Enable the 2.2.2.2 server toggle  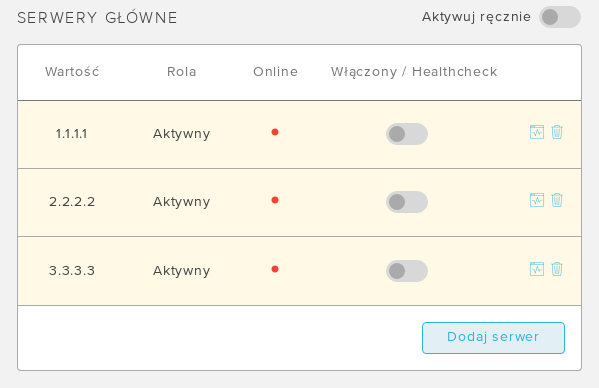click(x=407, y=202)
